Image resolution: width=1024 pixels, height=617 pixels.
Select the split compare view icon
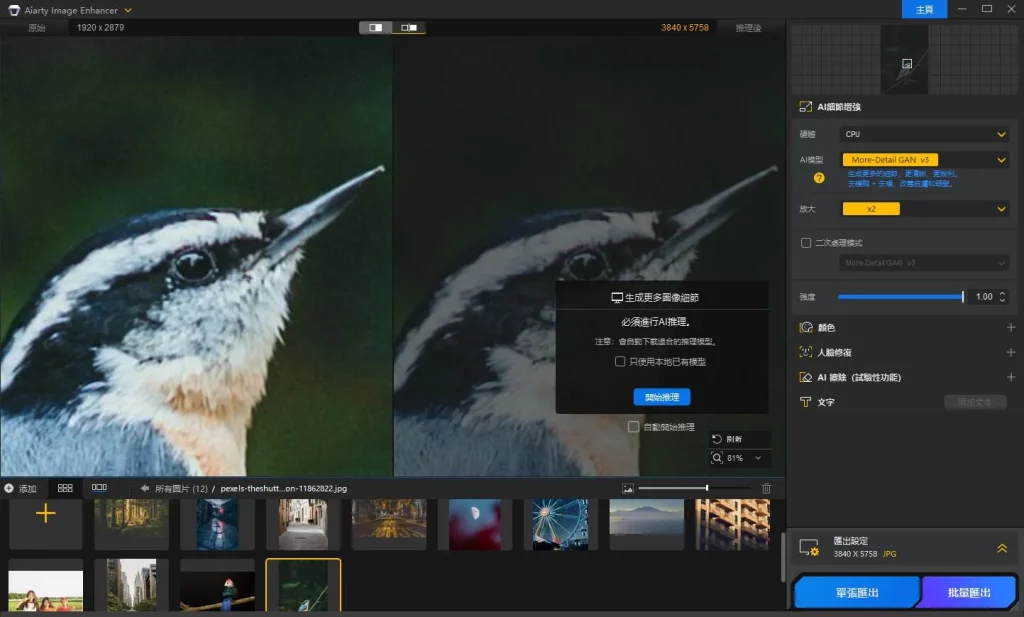pyautogui.click(x=376, y=28)
